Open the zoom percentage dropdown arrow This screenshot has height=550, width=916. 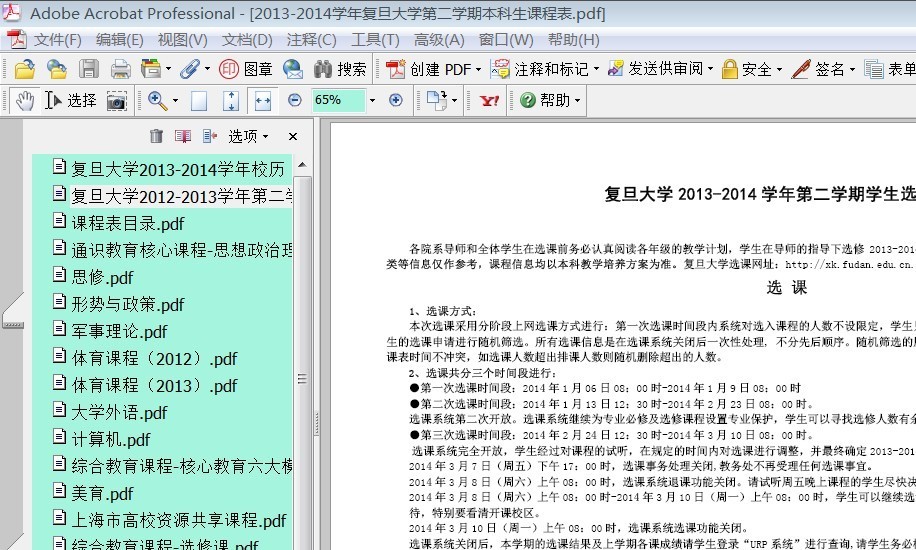tap(372, 100)
